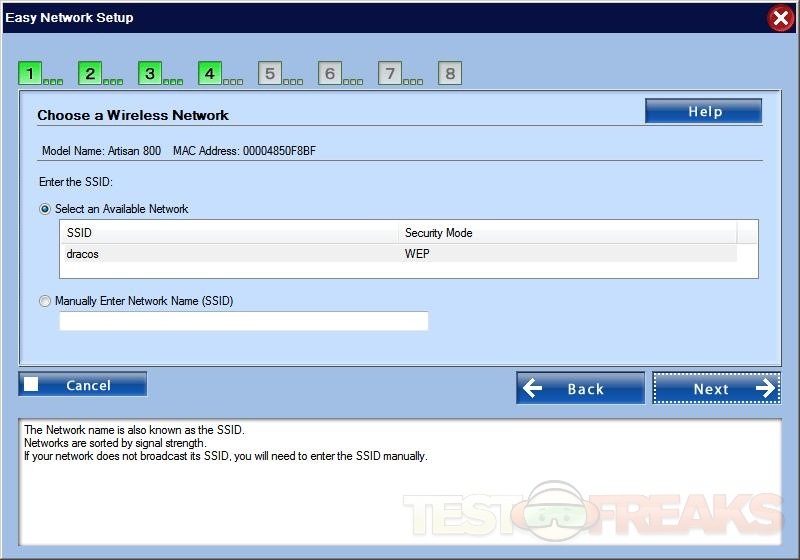Enable Manually Enter Network Name option
This screenshot has height=560, width=800.
pyautogui.click(x=45, y=301)
